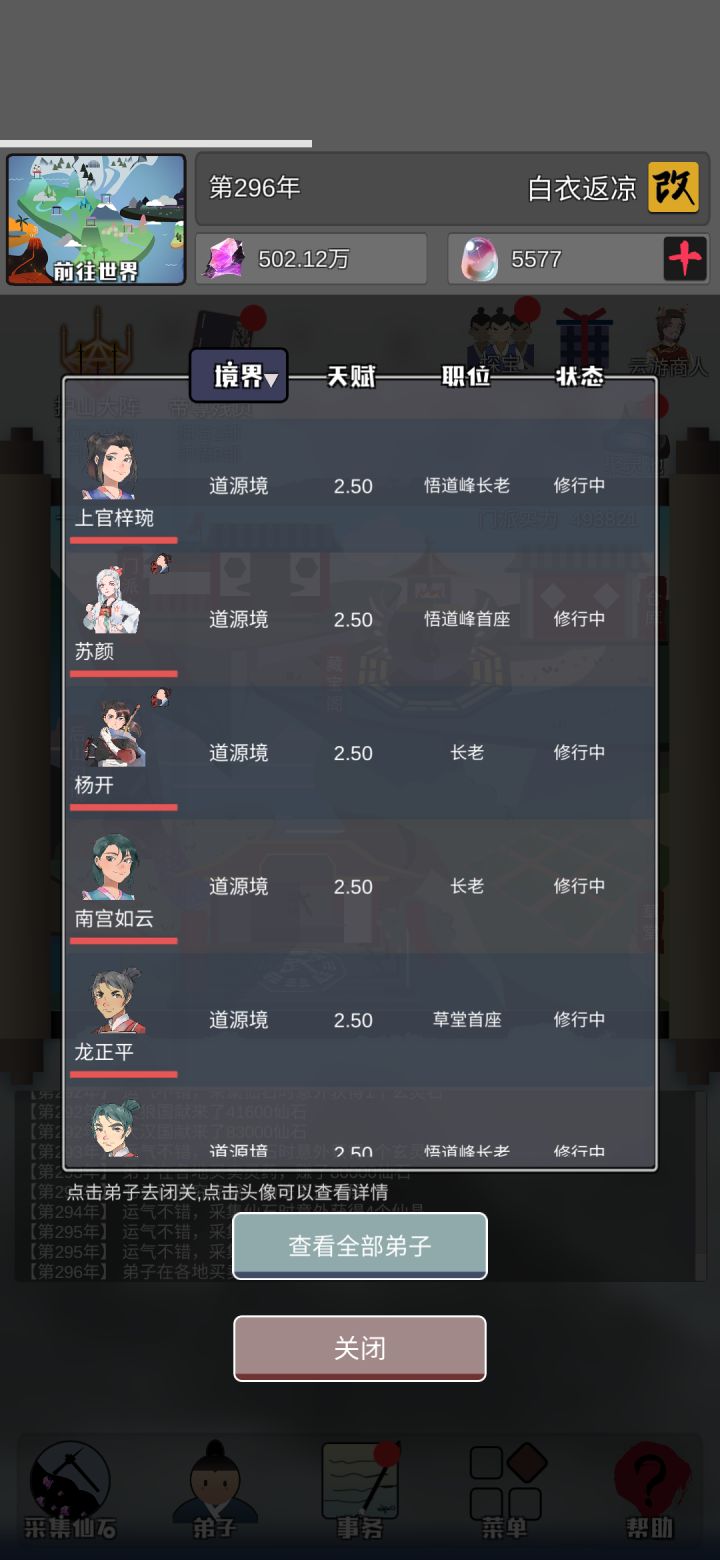Select the 苏颜 disciple row
The width and height of the screenshot is (720, 1560).
360,619
